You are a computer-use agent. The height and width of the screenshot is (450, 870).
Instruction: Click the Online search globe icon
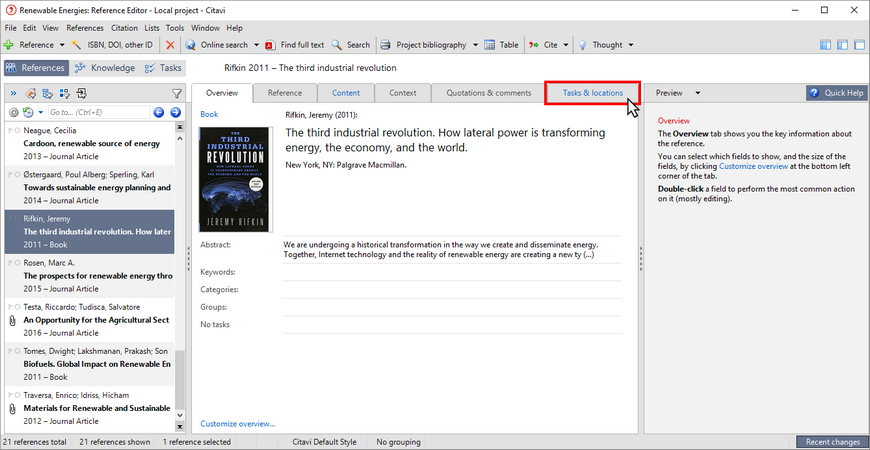click(190, 45)
